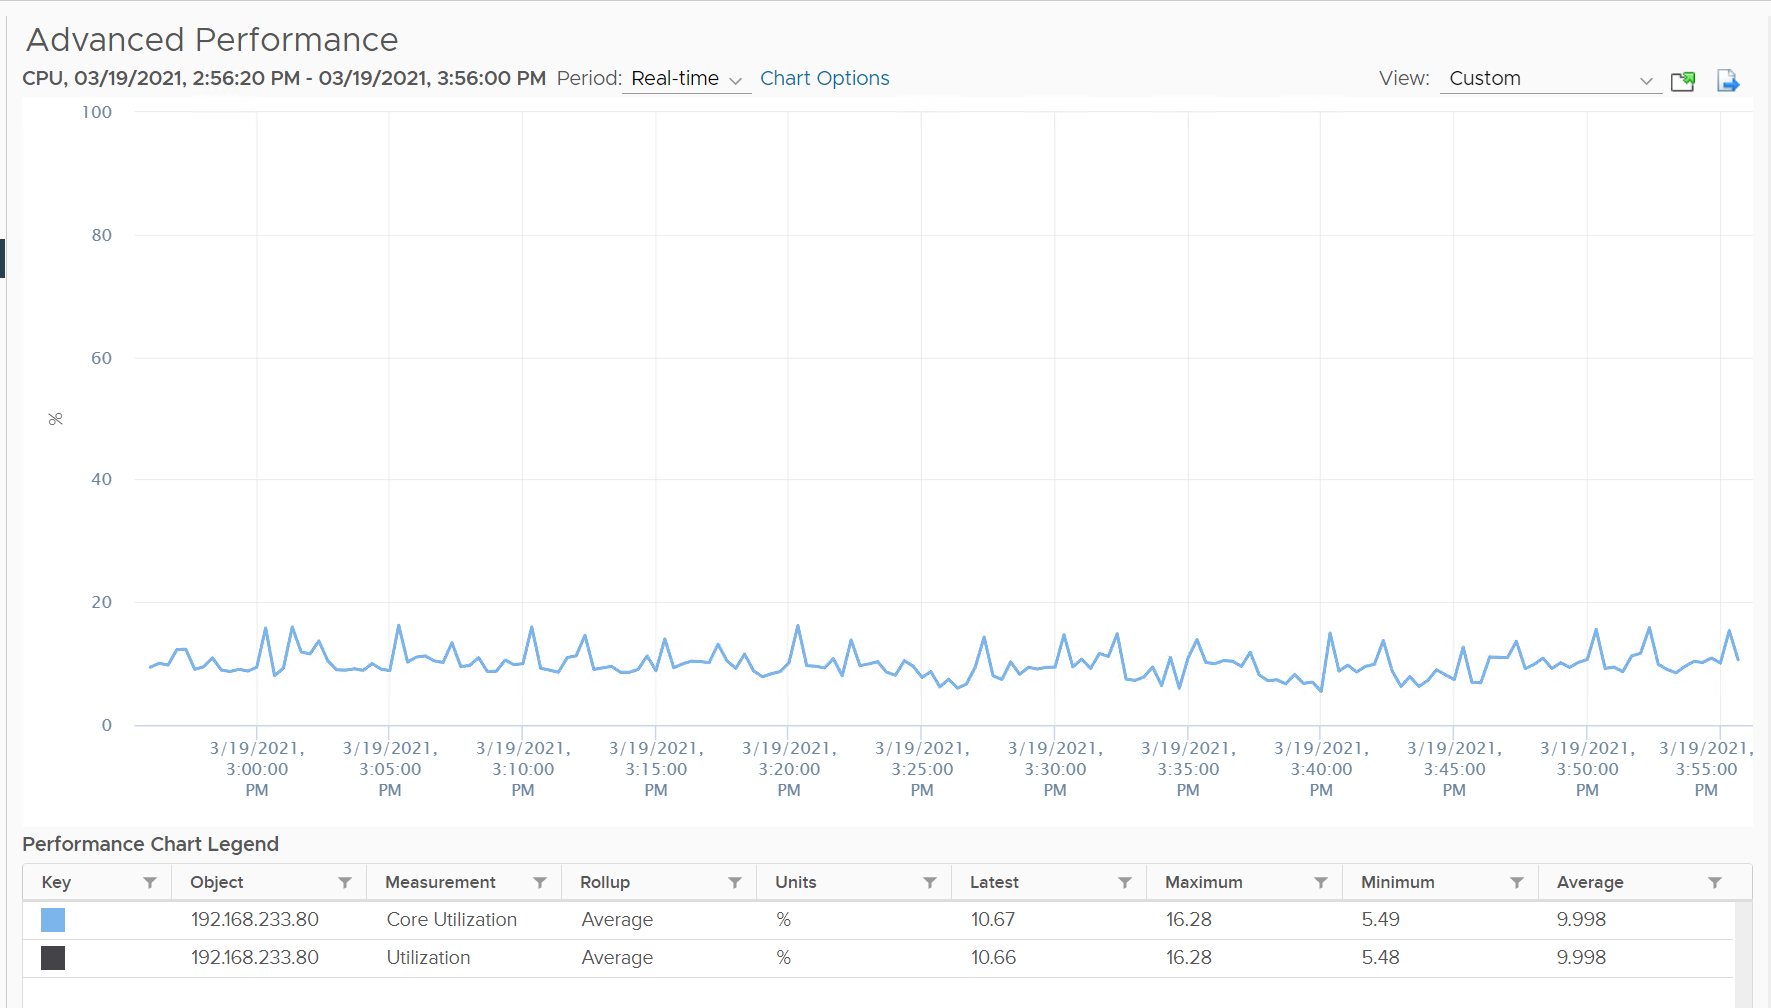Click the 9.998 average in Utilization row
1771x1008 pixels.
tap(1581, 958)
